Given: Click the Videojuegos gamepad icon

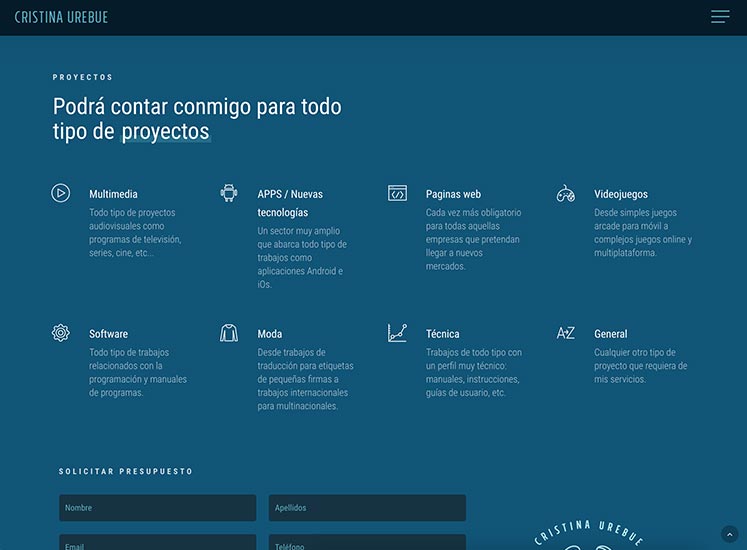Looking at the screenshot, I should click(x=565, y=194).
